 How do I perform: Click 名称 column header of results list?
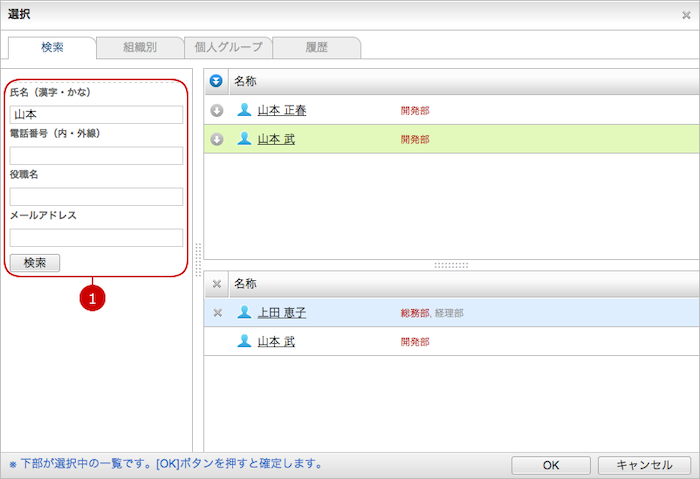tap(246, 81)
